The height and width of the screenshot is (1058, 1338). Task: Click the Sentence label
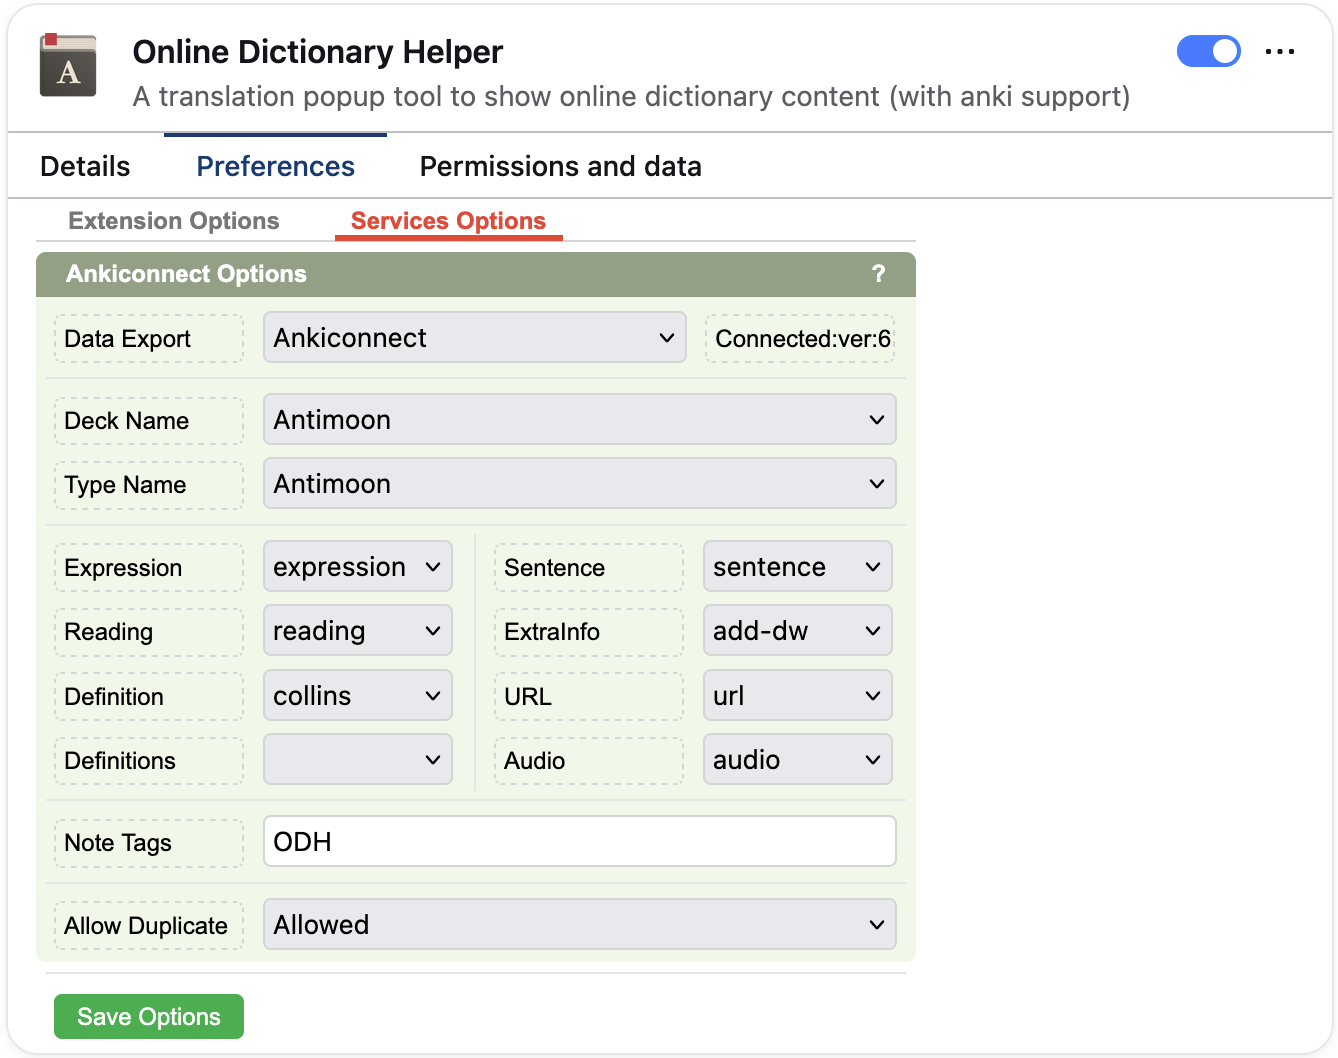[589, 568]
